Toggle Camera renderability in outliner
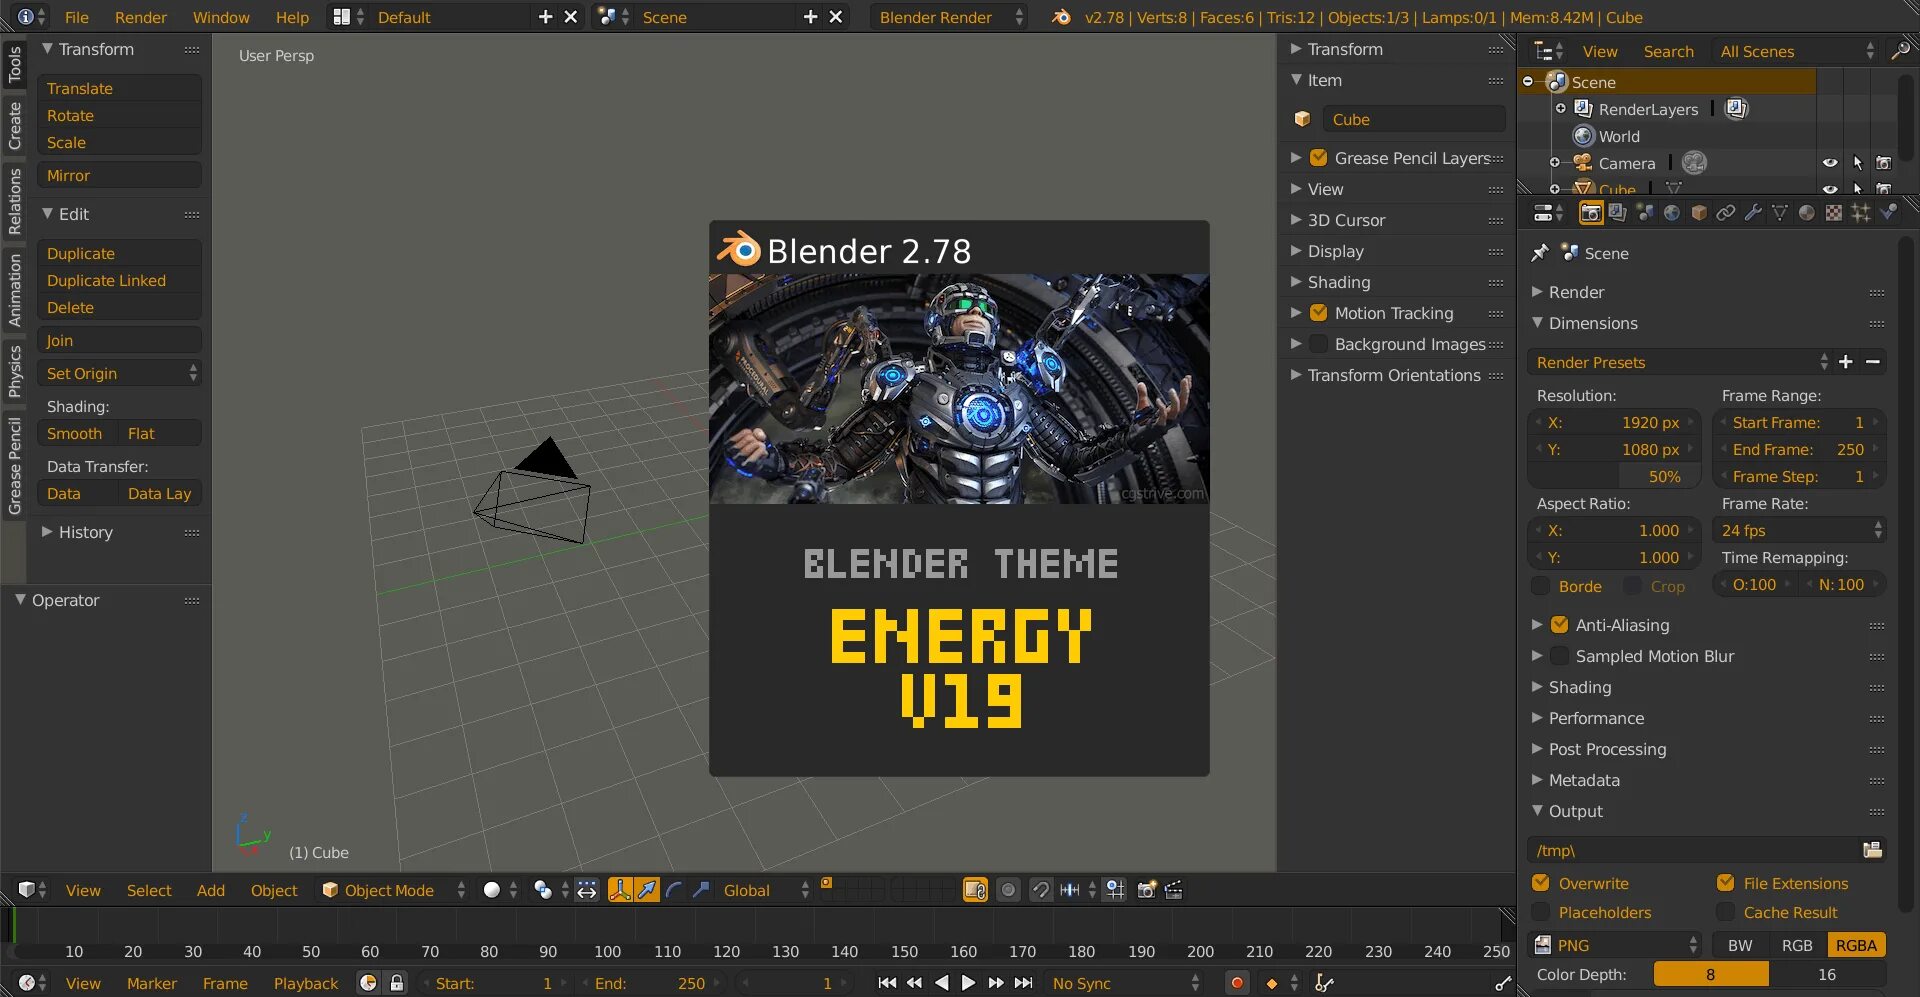Image resolution: width=1920 pixels, height=997 pixels. pyautogui.click(x=1884, y=163)
